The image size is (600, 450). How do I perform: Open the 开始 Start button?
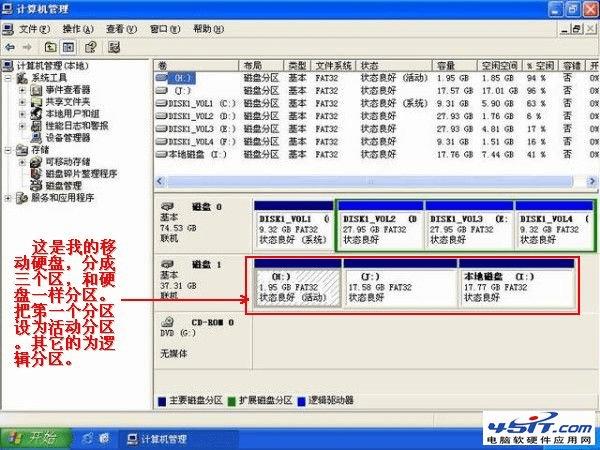point(36,438)
